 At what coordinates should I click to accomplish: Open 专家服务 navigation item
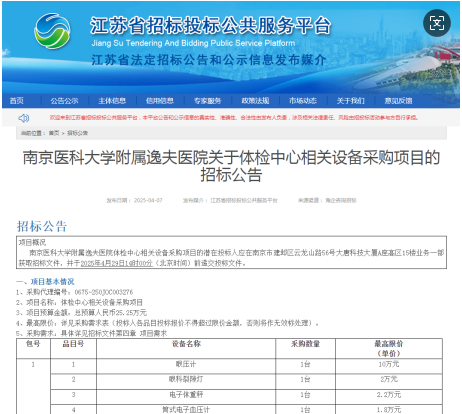coord(208,101)
